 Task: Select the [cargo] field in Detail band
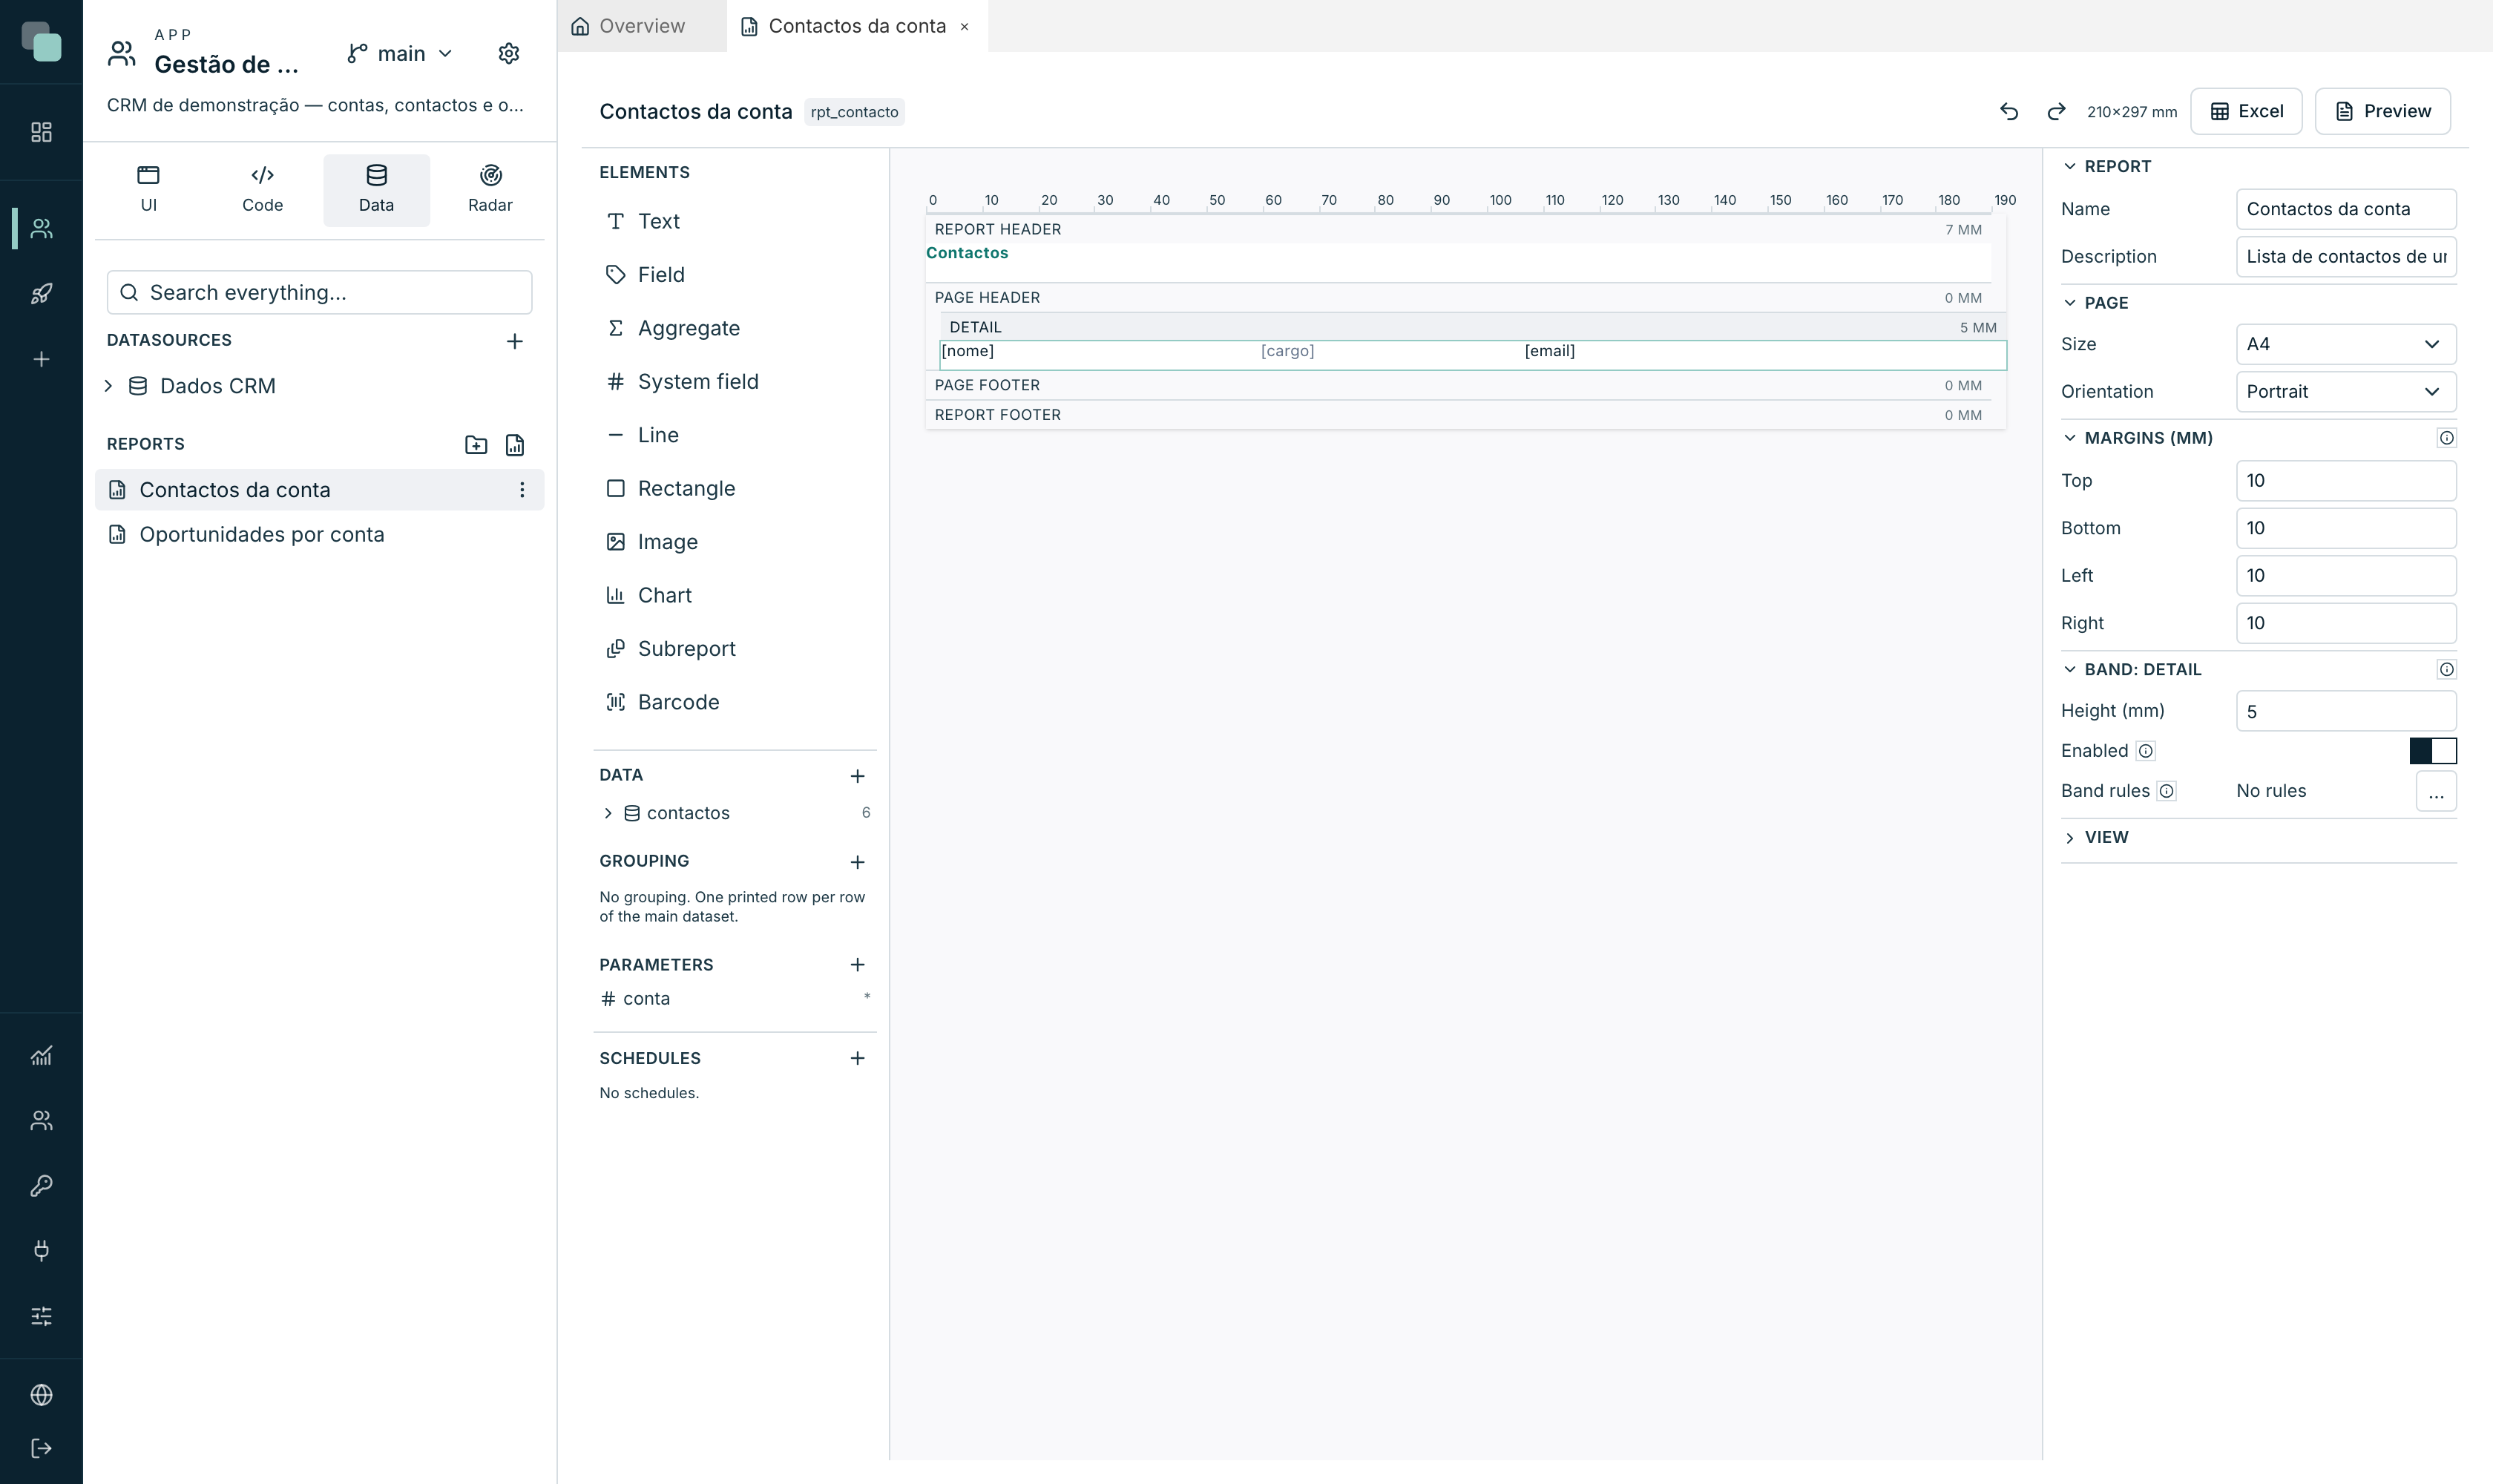tap(1287, 351)
